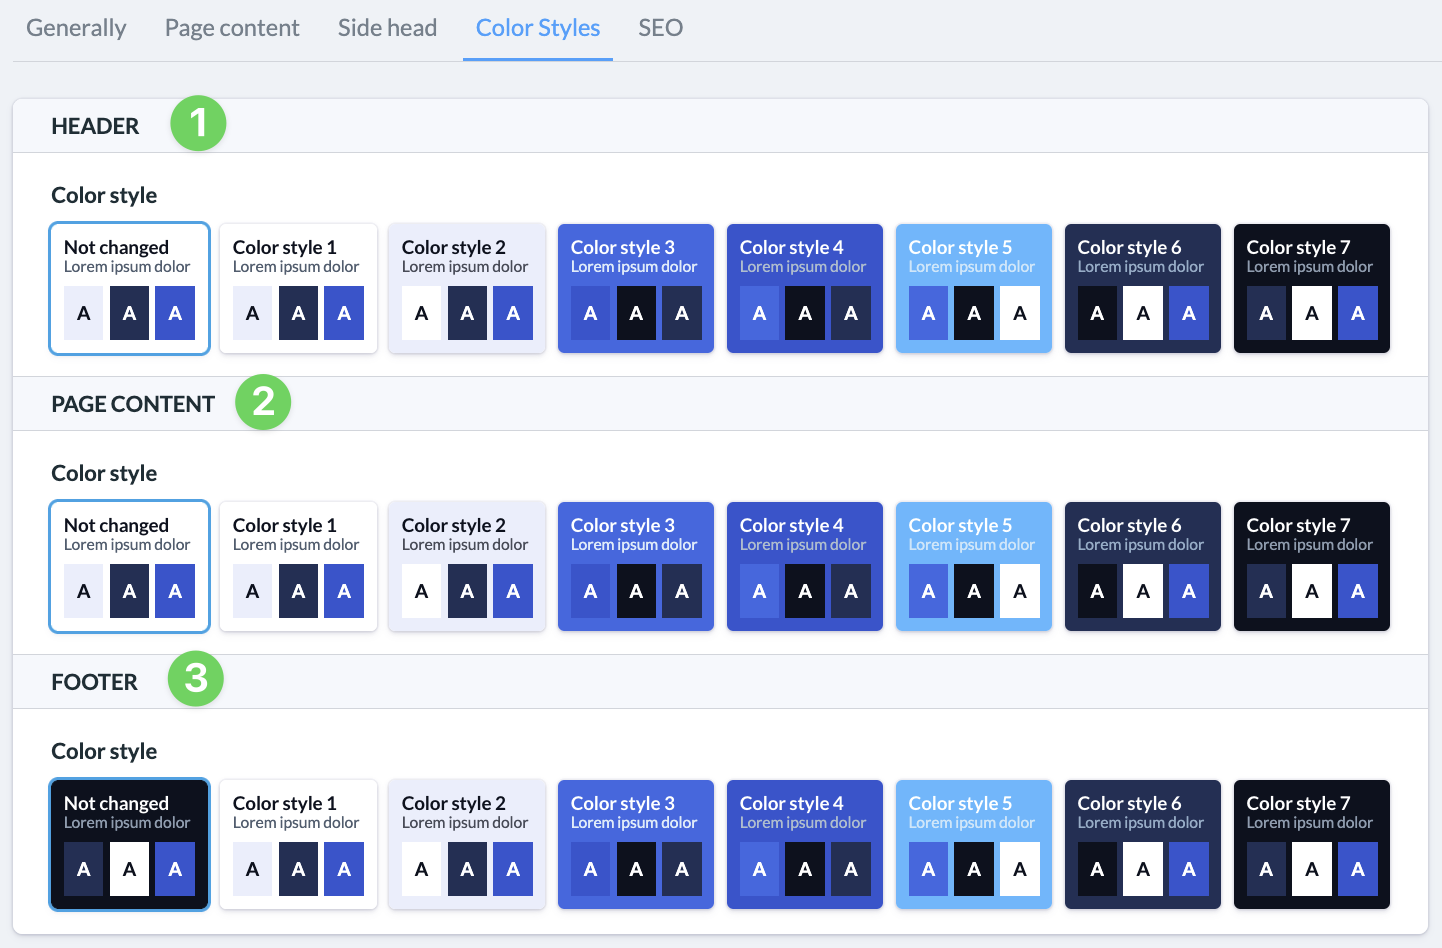The width and height of the screenshot is (1442, 948).
Task: Select Color style 5 for Header
Action: [x=974, y=288]
